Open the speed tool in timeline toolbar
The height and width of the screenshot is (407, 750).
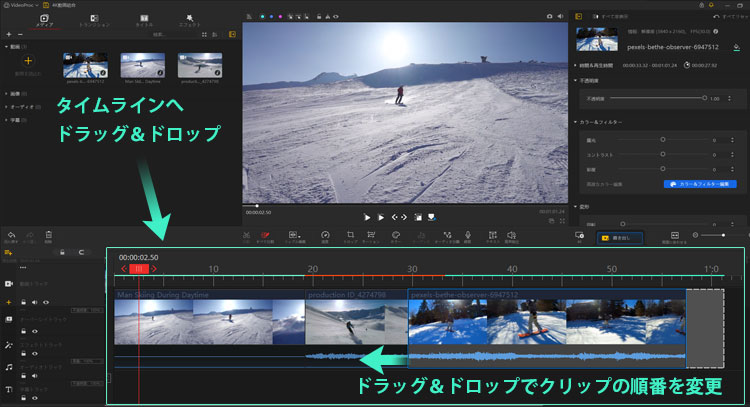[325, 237]
